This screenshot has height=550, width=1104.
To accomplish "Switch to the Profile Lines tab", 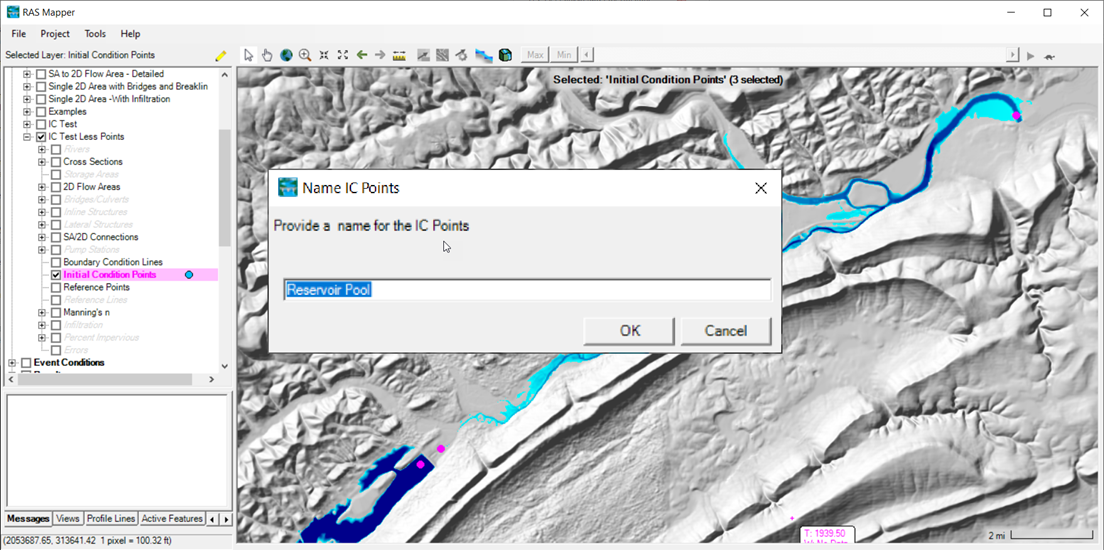I will tap(110, 519).
